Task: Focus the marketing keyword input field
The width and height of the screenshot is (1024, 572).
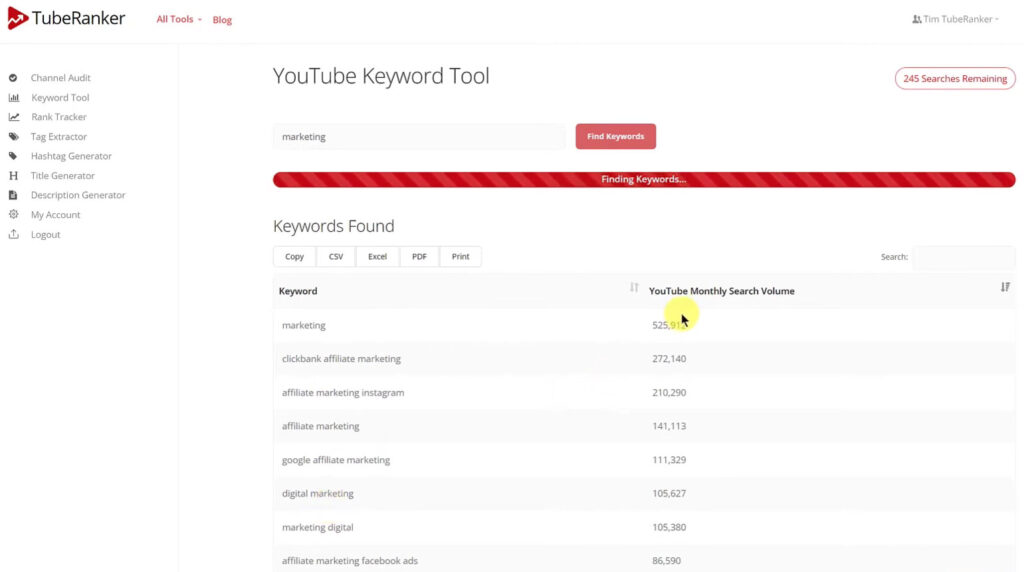Action: pyautogui.click(x=419, y=136)
